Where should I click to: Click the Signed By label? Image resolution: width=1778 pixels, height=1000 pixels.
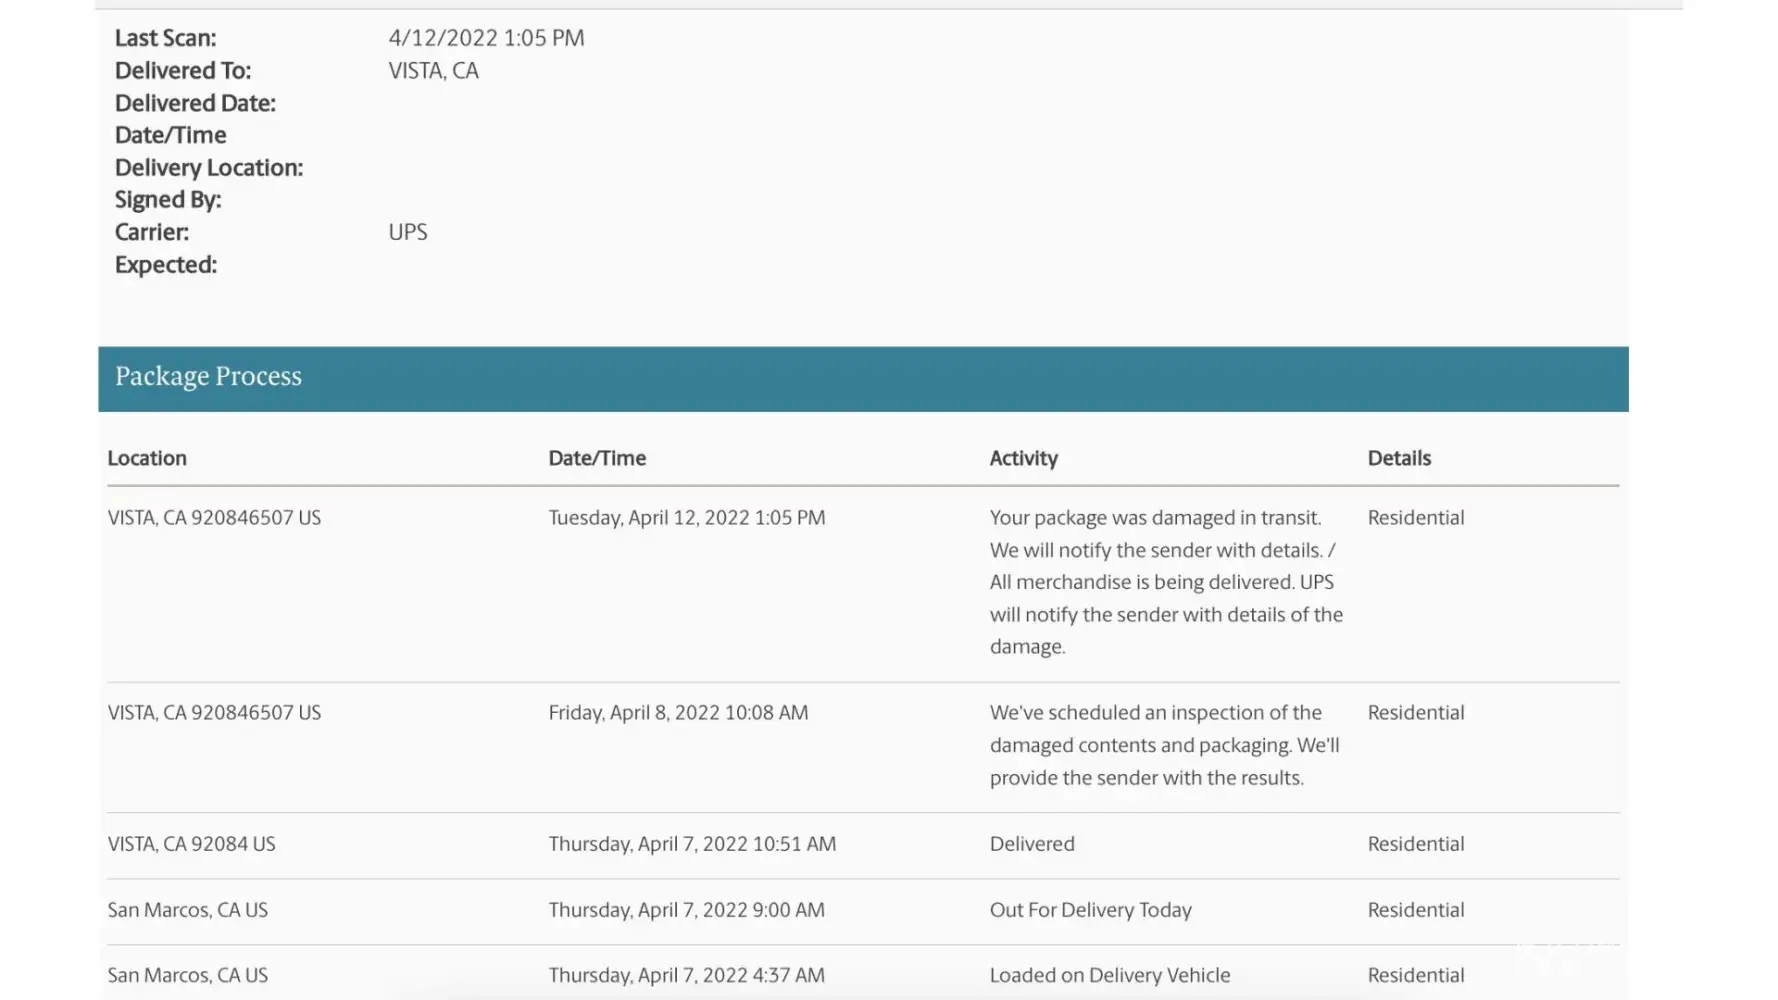click(x=168, y=200)
